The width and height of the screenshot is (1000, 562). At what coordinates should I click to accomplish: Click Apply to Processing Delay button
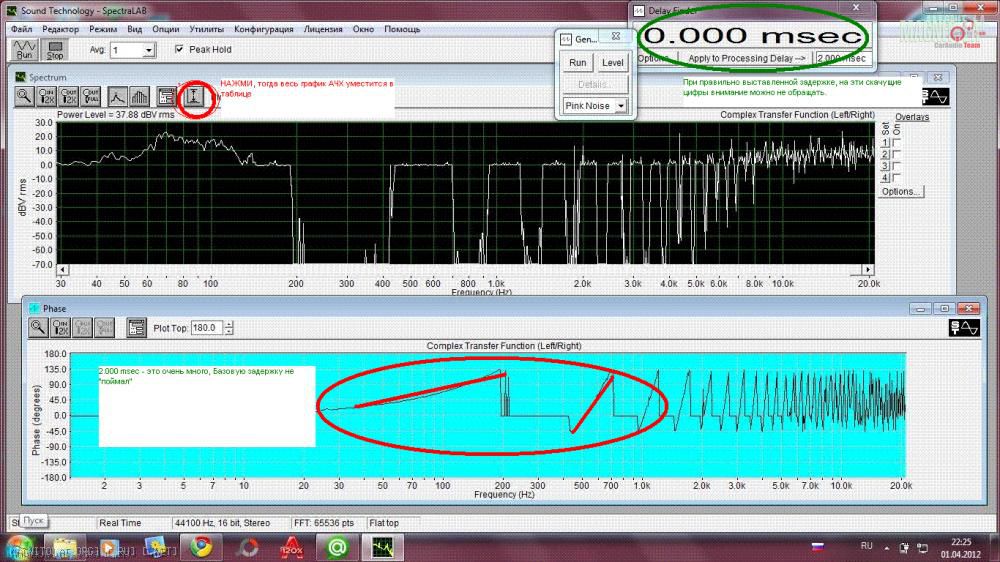[x=746, y=58]
